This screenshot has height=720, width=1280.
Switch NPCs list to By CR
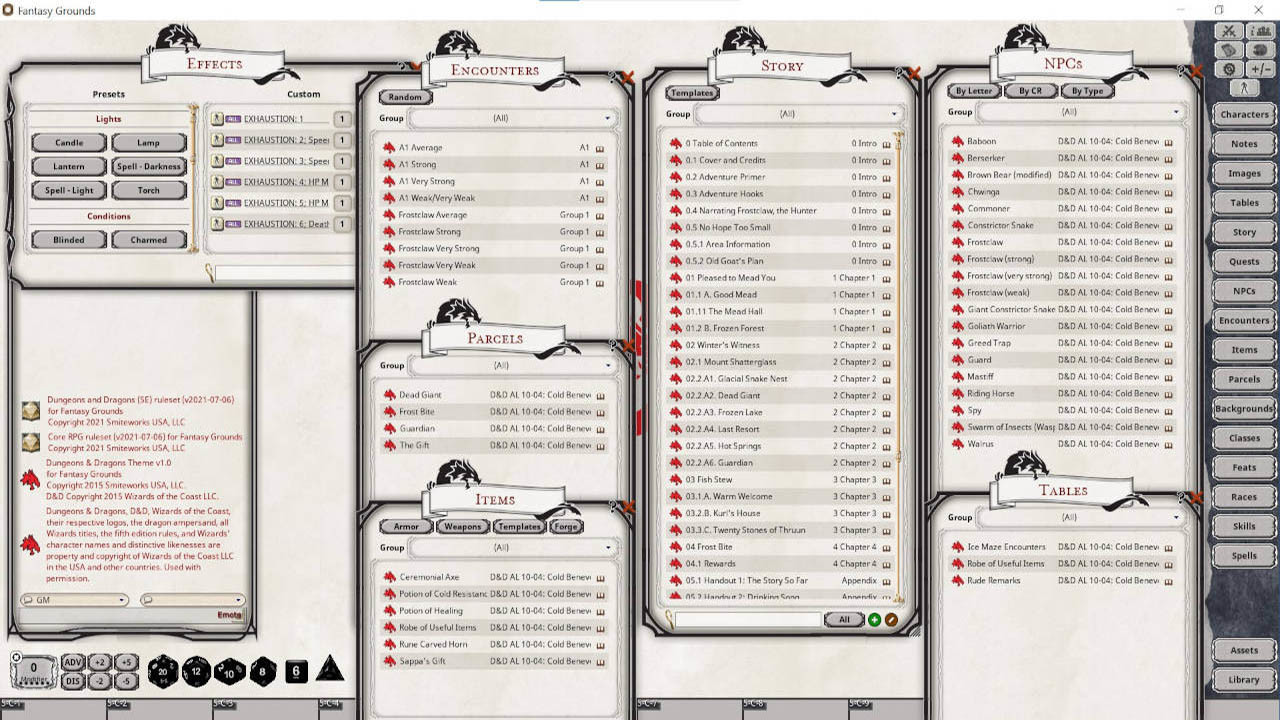click(x=1031, y=90)
